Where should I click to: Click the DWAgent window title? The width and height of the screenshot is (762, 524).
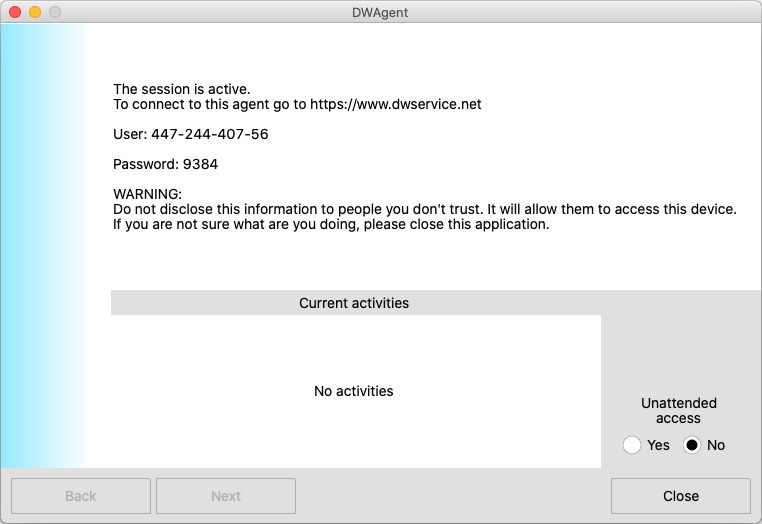click(x=380, y=13)
